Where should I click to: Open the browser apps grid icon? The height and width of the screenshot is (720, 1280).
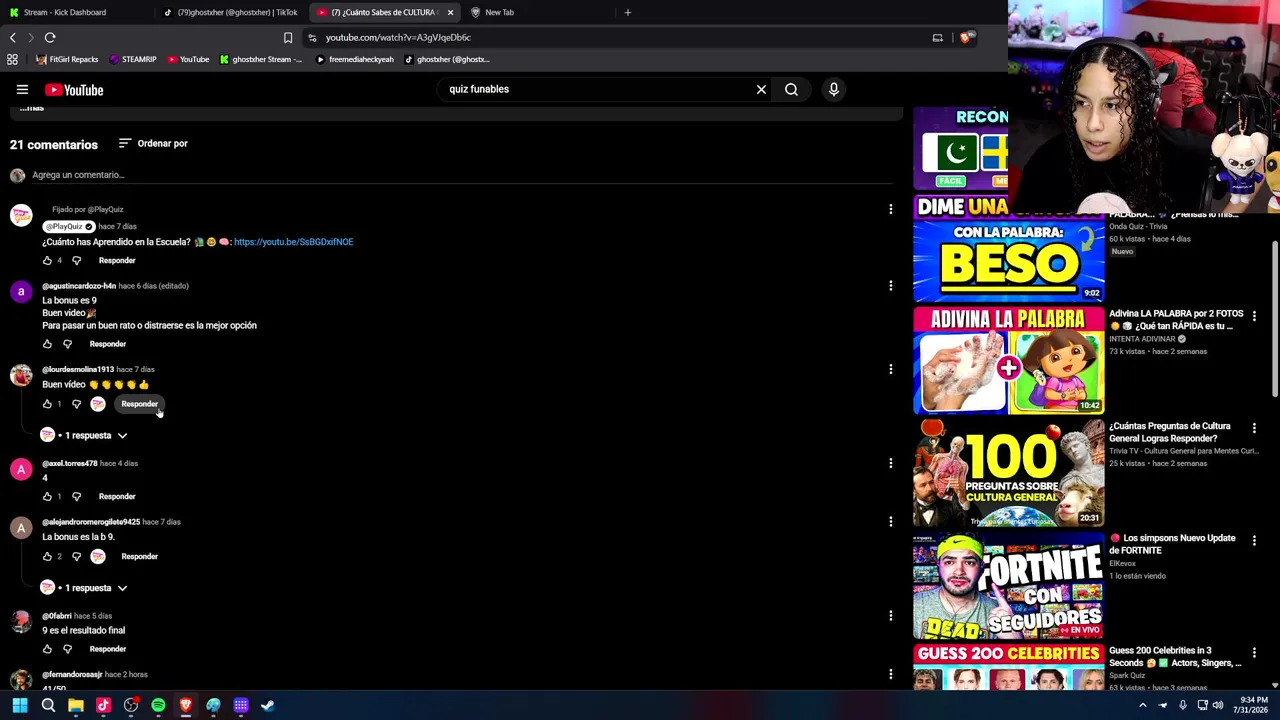(12, 59)
